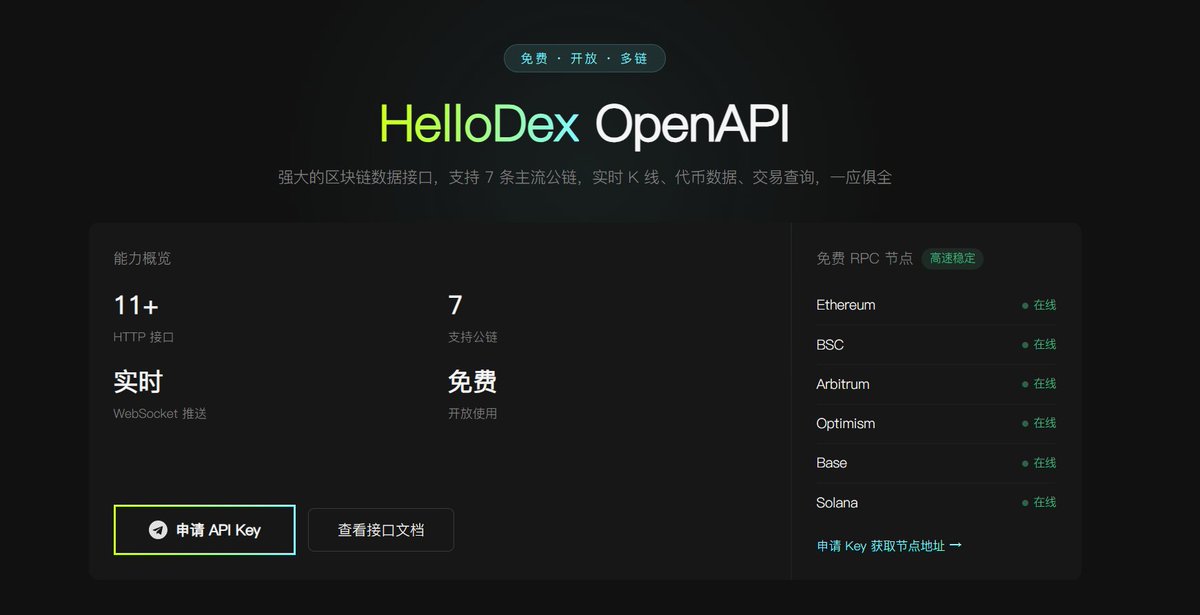
Task: Open 查看接口文档 documentation button
Action: [381, 530]
